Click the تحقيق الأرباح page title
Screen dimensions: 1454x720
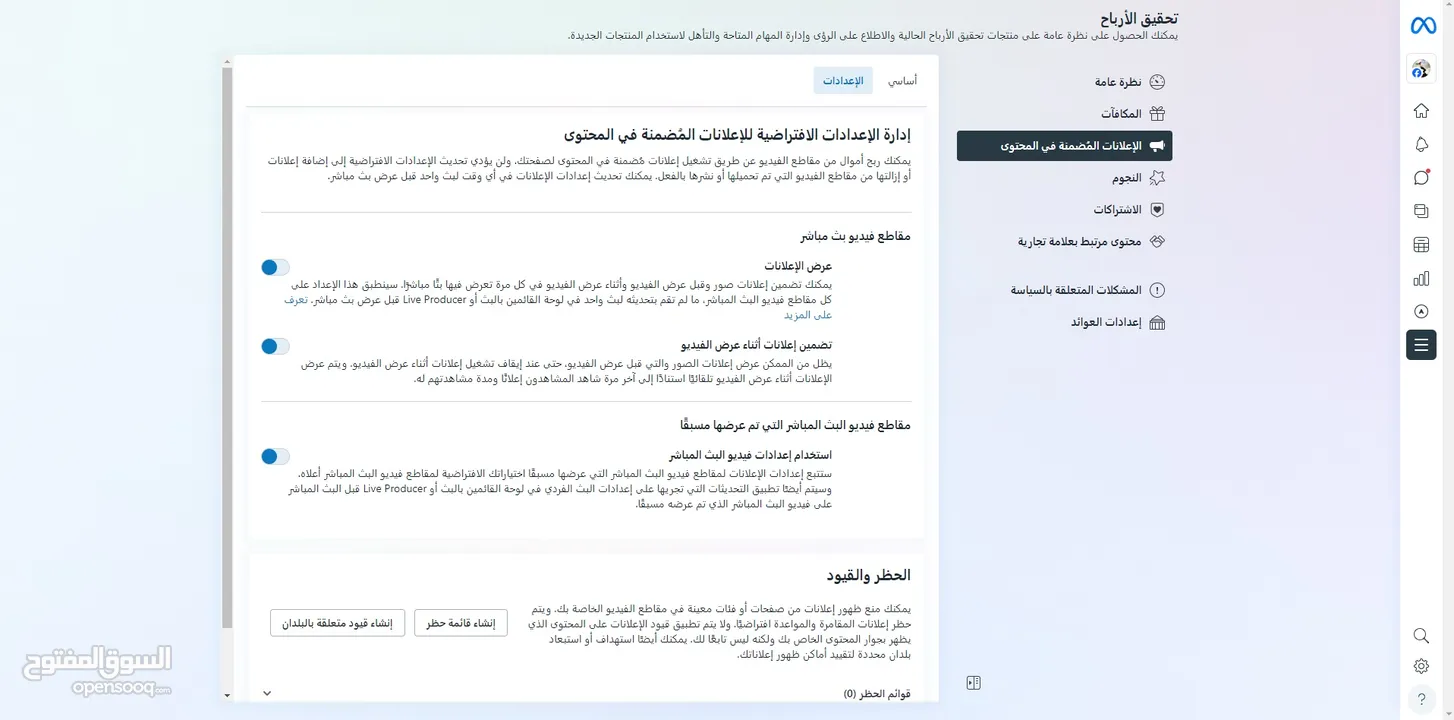click(x=1139, y=18)
